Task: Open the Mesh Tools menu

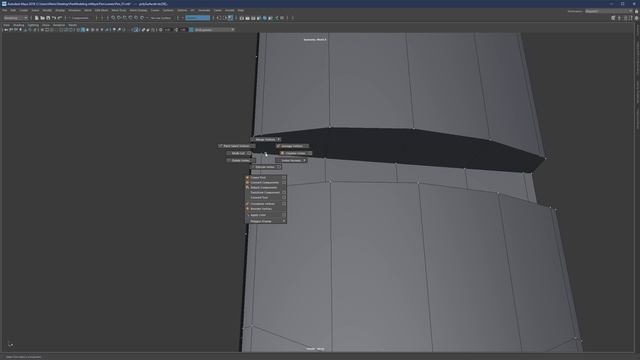Action: [x=119, y=10]
